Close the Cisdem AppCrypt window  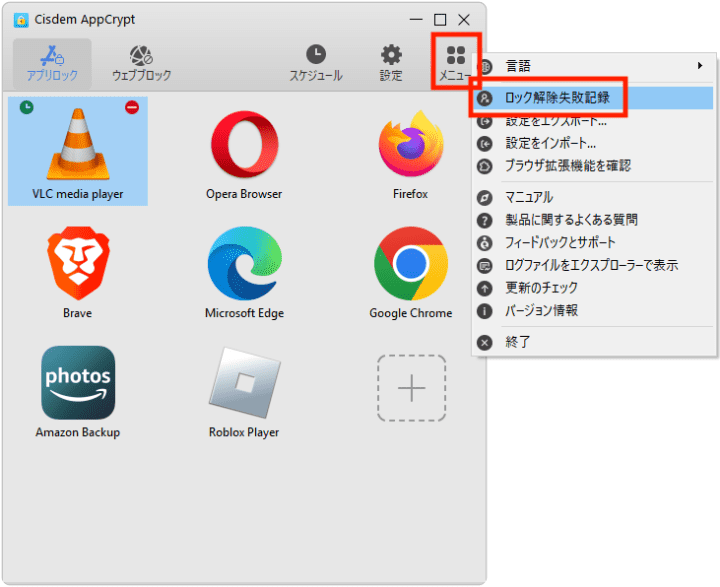point(464,20)
